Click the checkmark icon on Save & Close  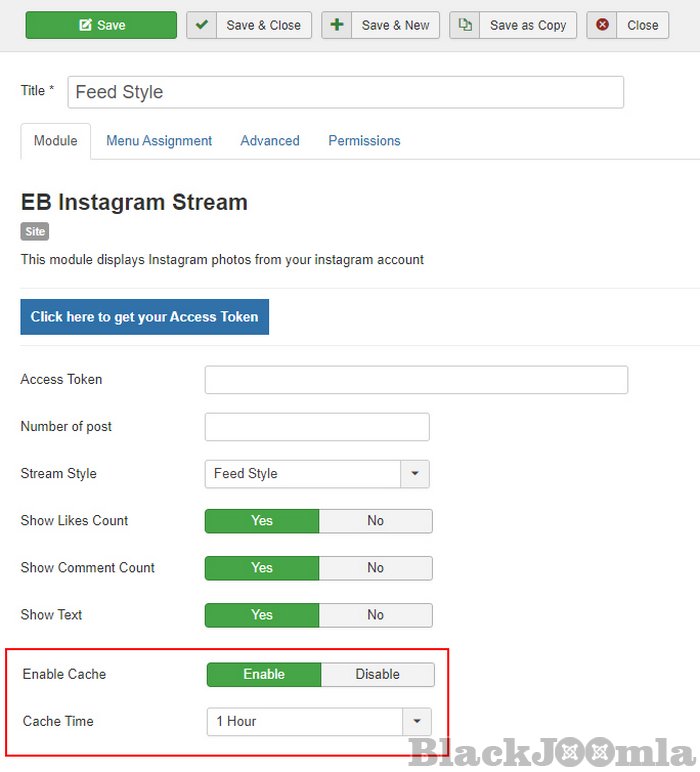click(202, 25)
